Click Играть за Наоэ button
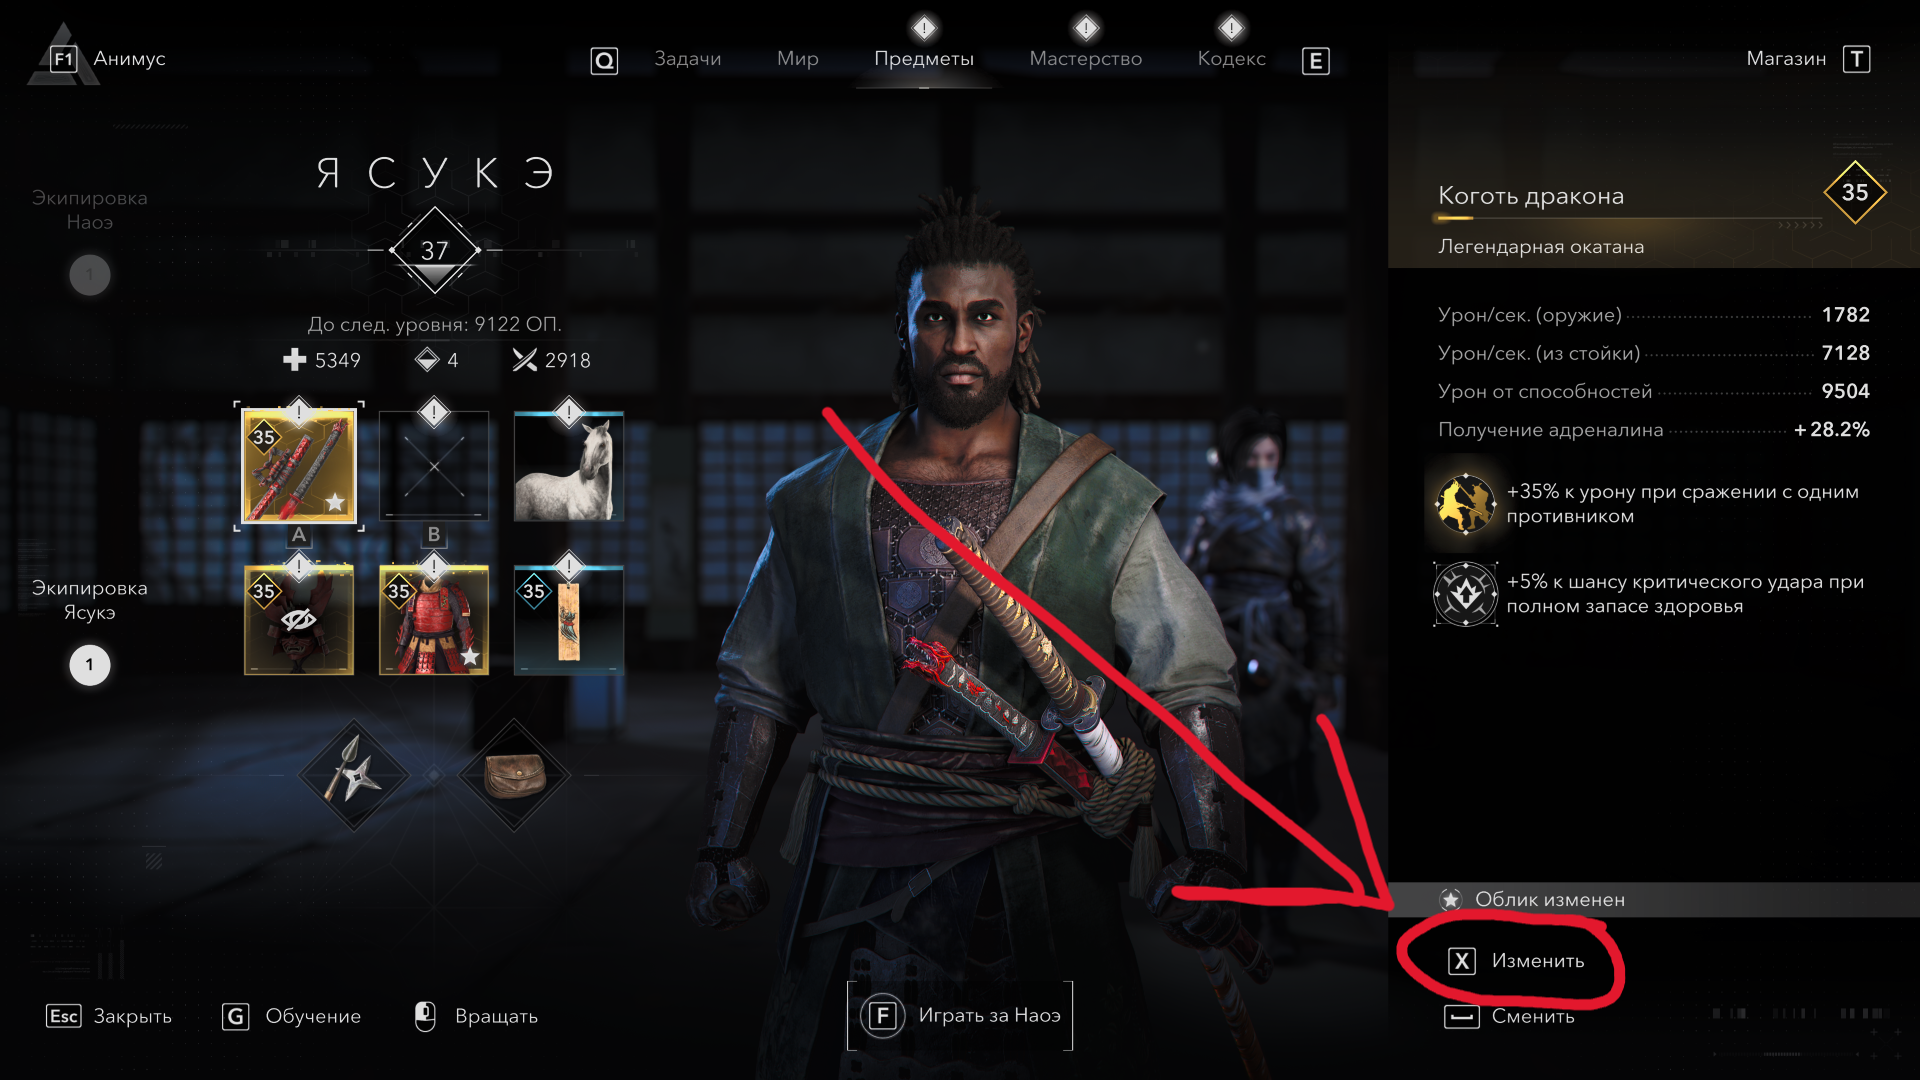1920x1080 pixels. (x=960, y=1016)
